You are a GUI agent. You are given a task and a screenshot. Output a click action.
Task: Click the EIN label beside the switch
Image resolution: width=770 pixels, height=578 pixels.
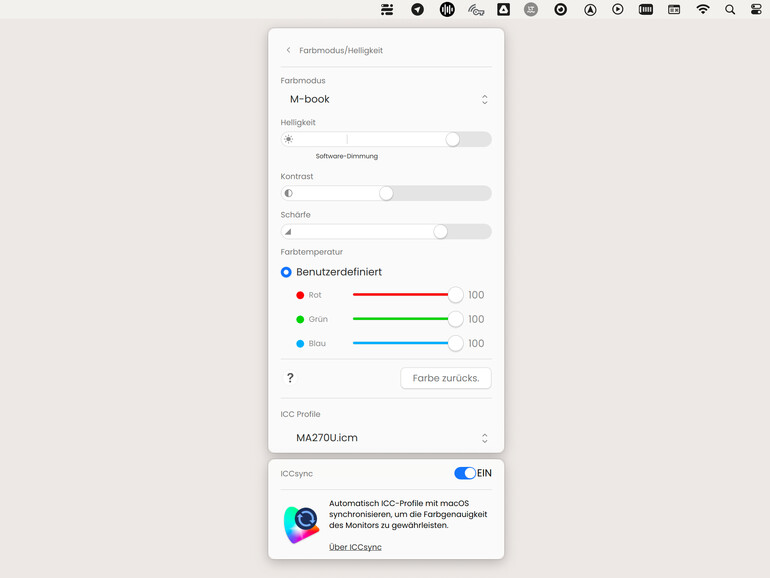(x=484, y=473)
